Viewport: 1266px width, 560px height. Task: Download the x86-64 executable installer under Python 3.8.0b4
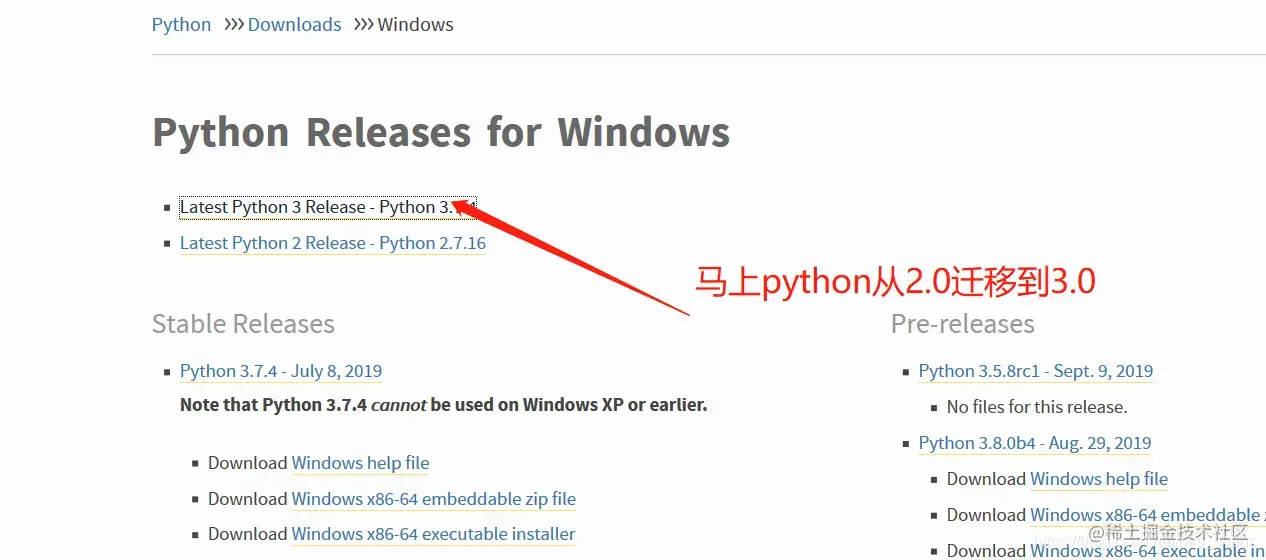pos(1148,550)
